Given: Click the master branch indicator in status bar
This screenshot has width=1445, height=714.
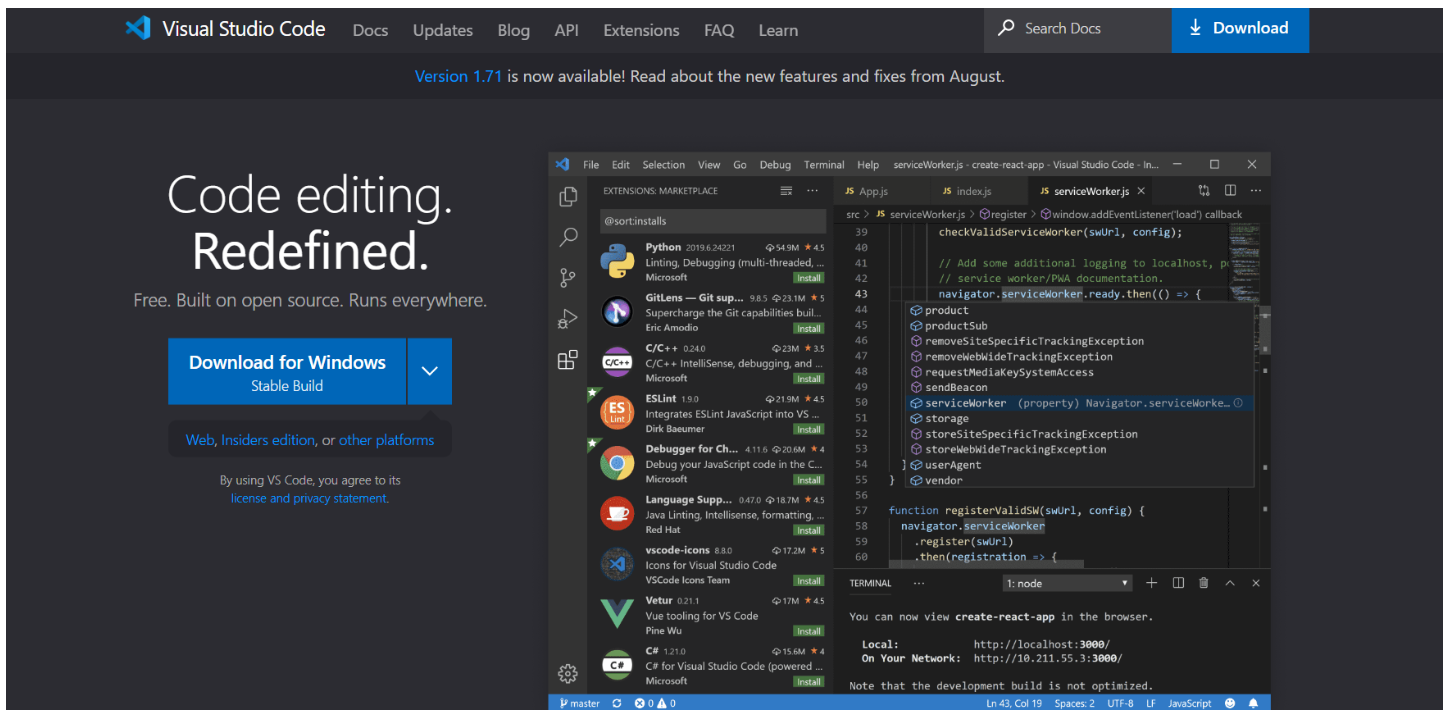Looking at the screenshot, I should pos(581,703).
